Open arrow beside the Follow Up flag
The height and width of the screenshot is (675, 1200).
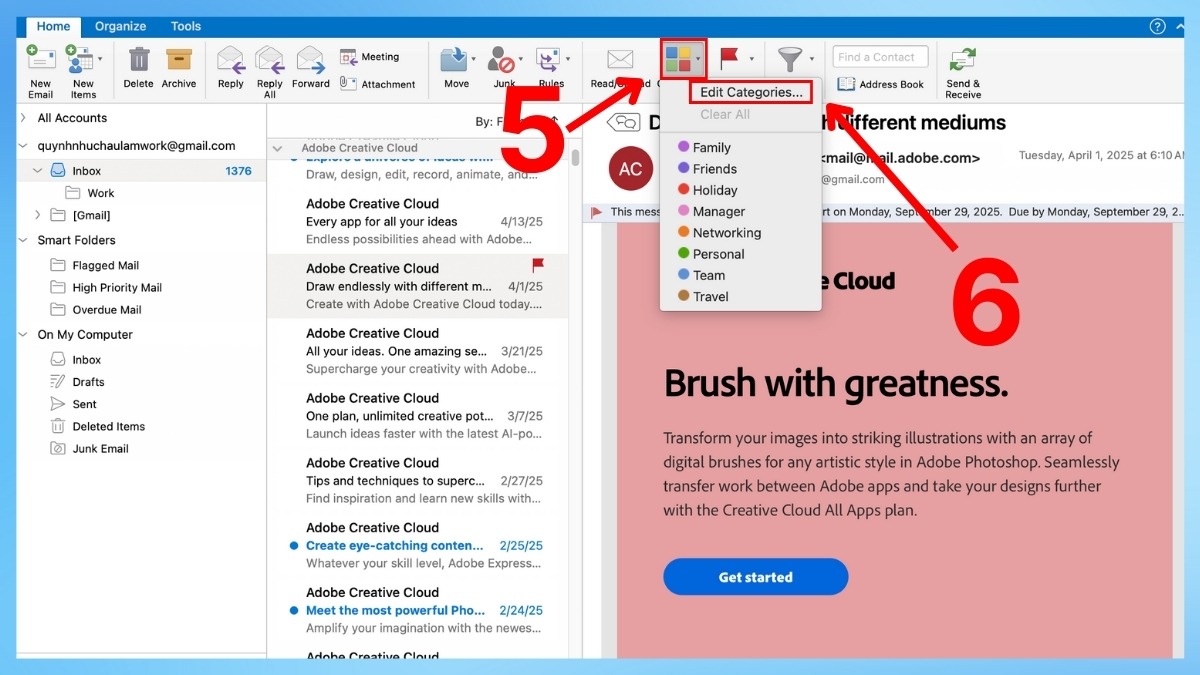coord(751,60)
